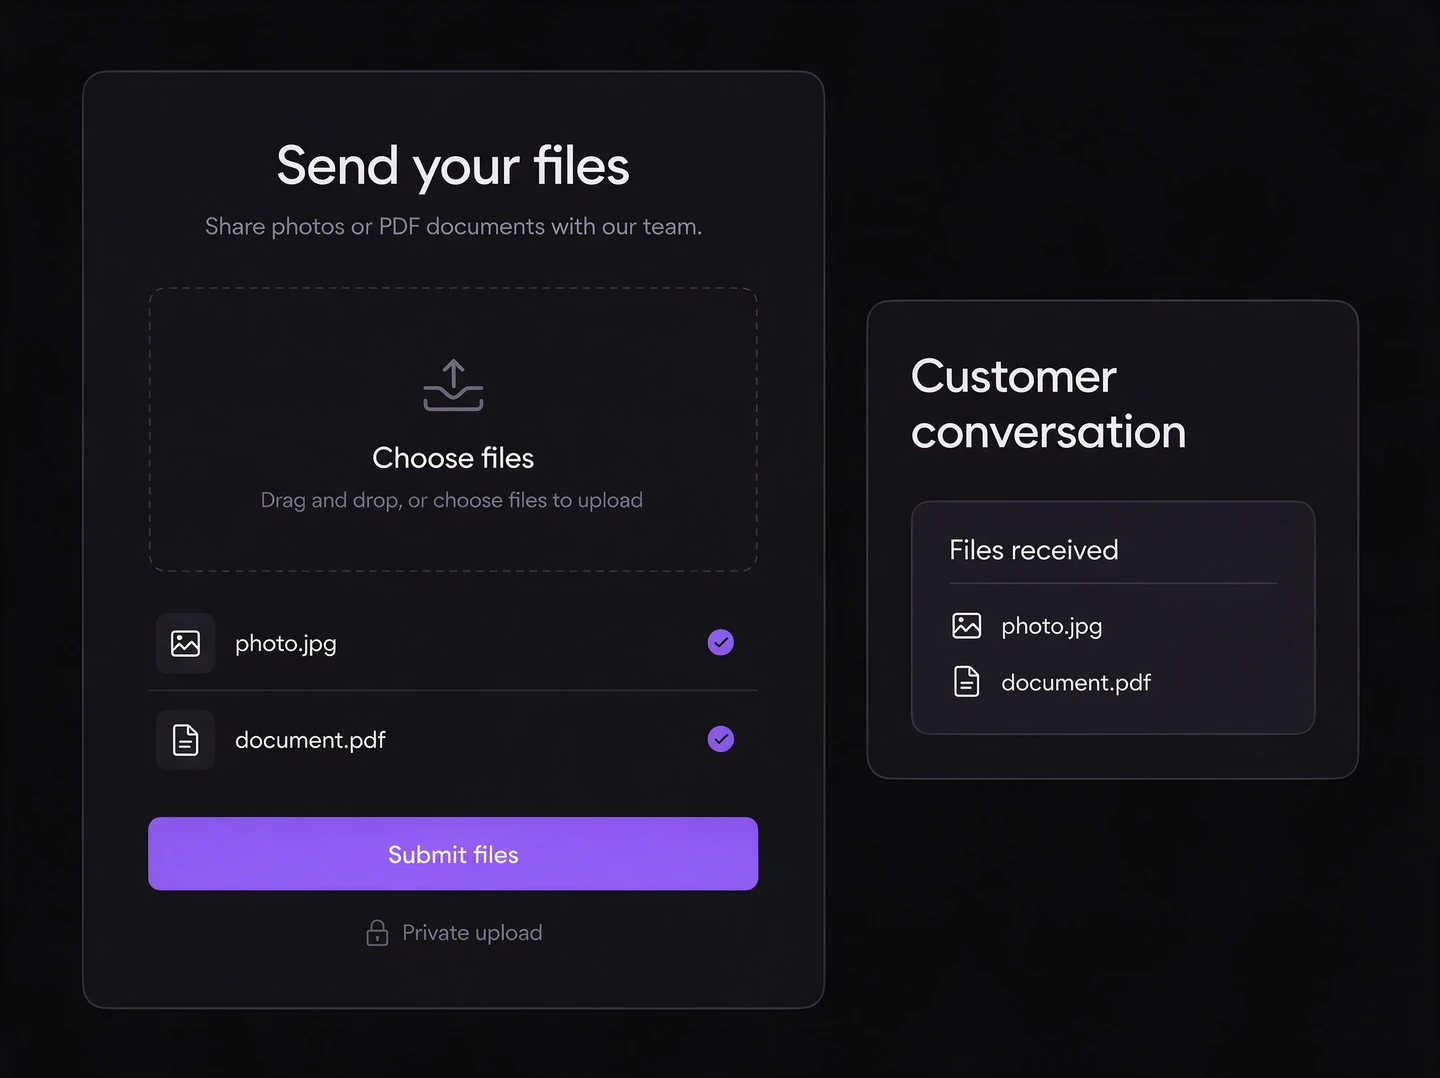Click the document icon beside document.pdf in the upload list
The image size is (1440, 1078).
(x=185, y=740)
